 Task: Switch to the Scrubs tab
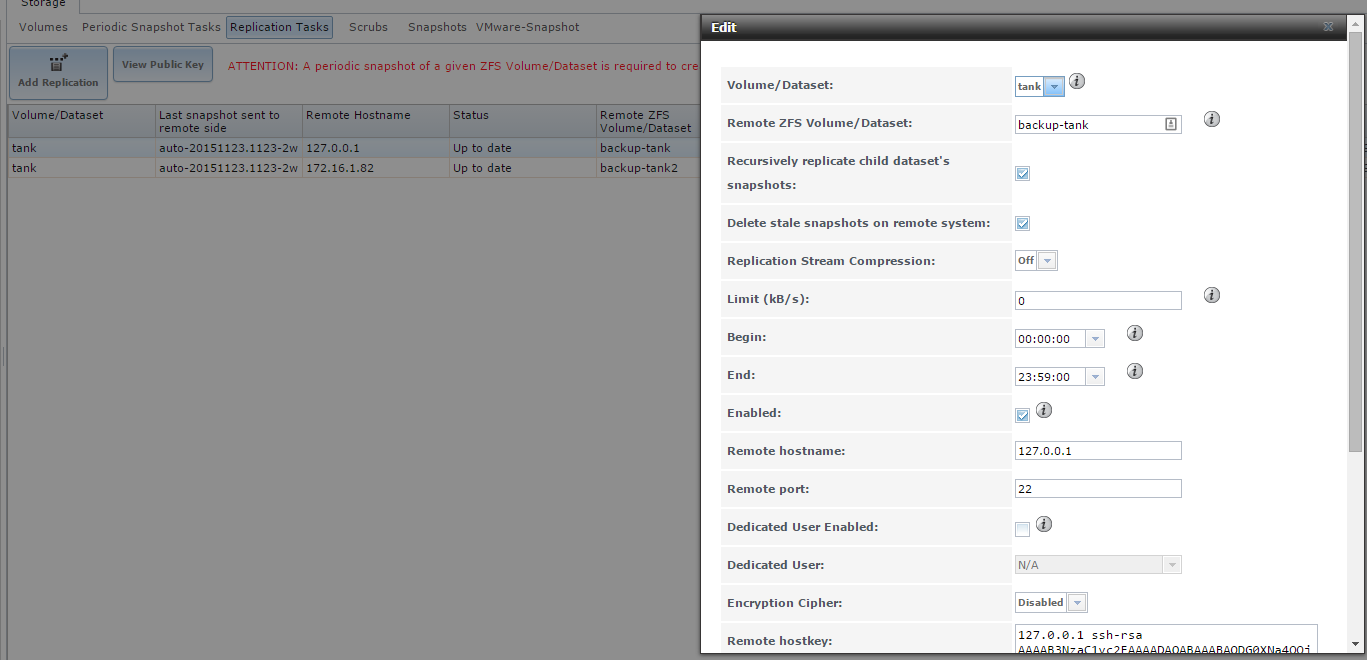click(368, 27)
